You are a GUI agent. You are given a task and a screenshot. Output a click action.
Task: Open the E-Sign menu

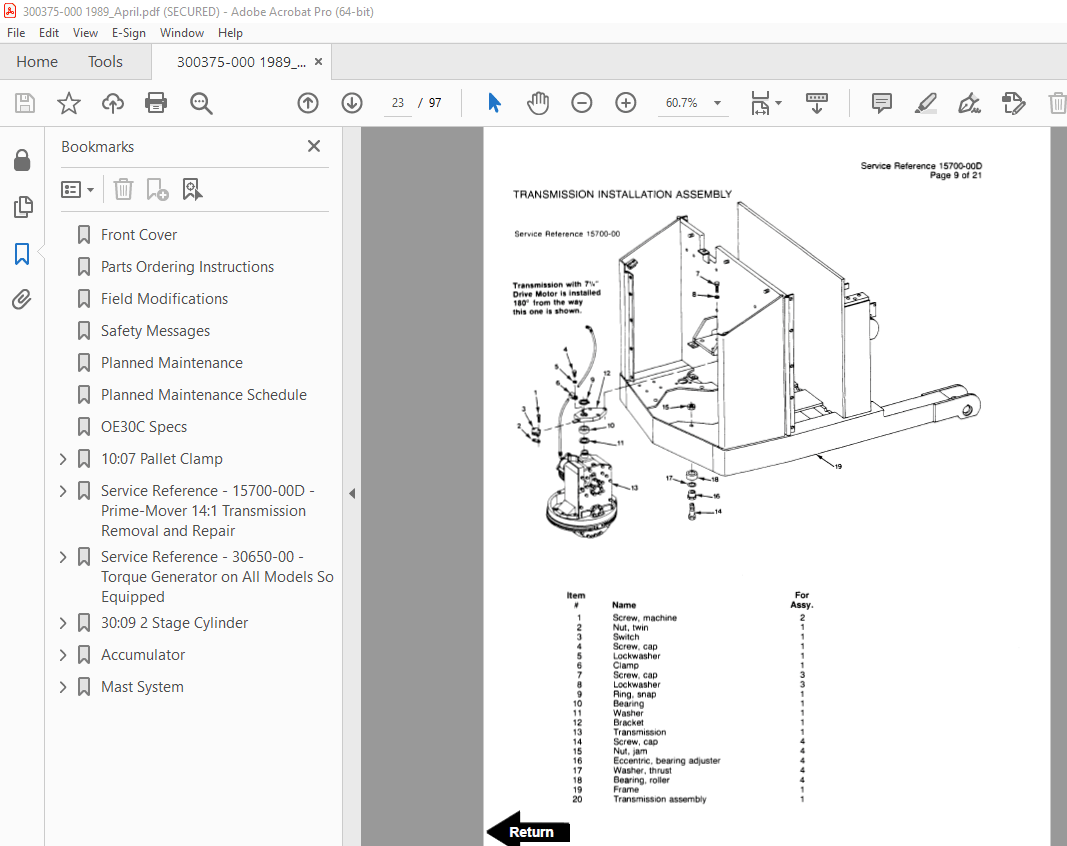(x=129, y=32)
